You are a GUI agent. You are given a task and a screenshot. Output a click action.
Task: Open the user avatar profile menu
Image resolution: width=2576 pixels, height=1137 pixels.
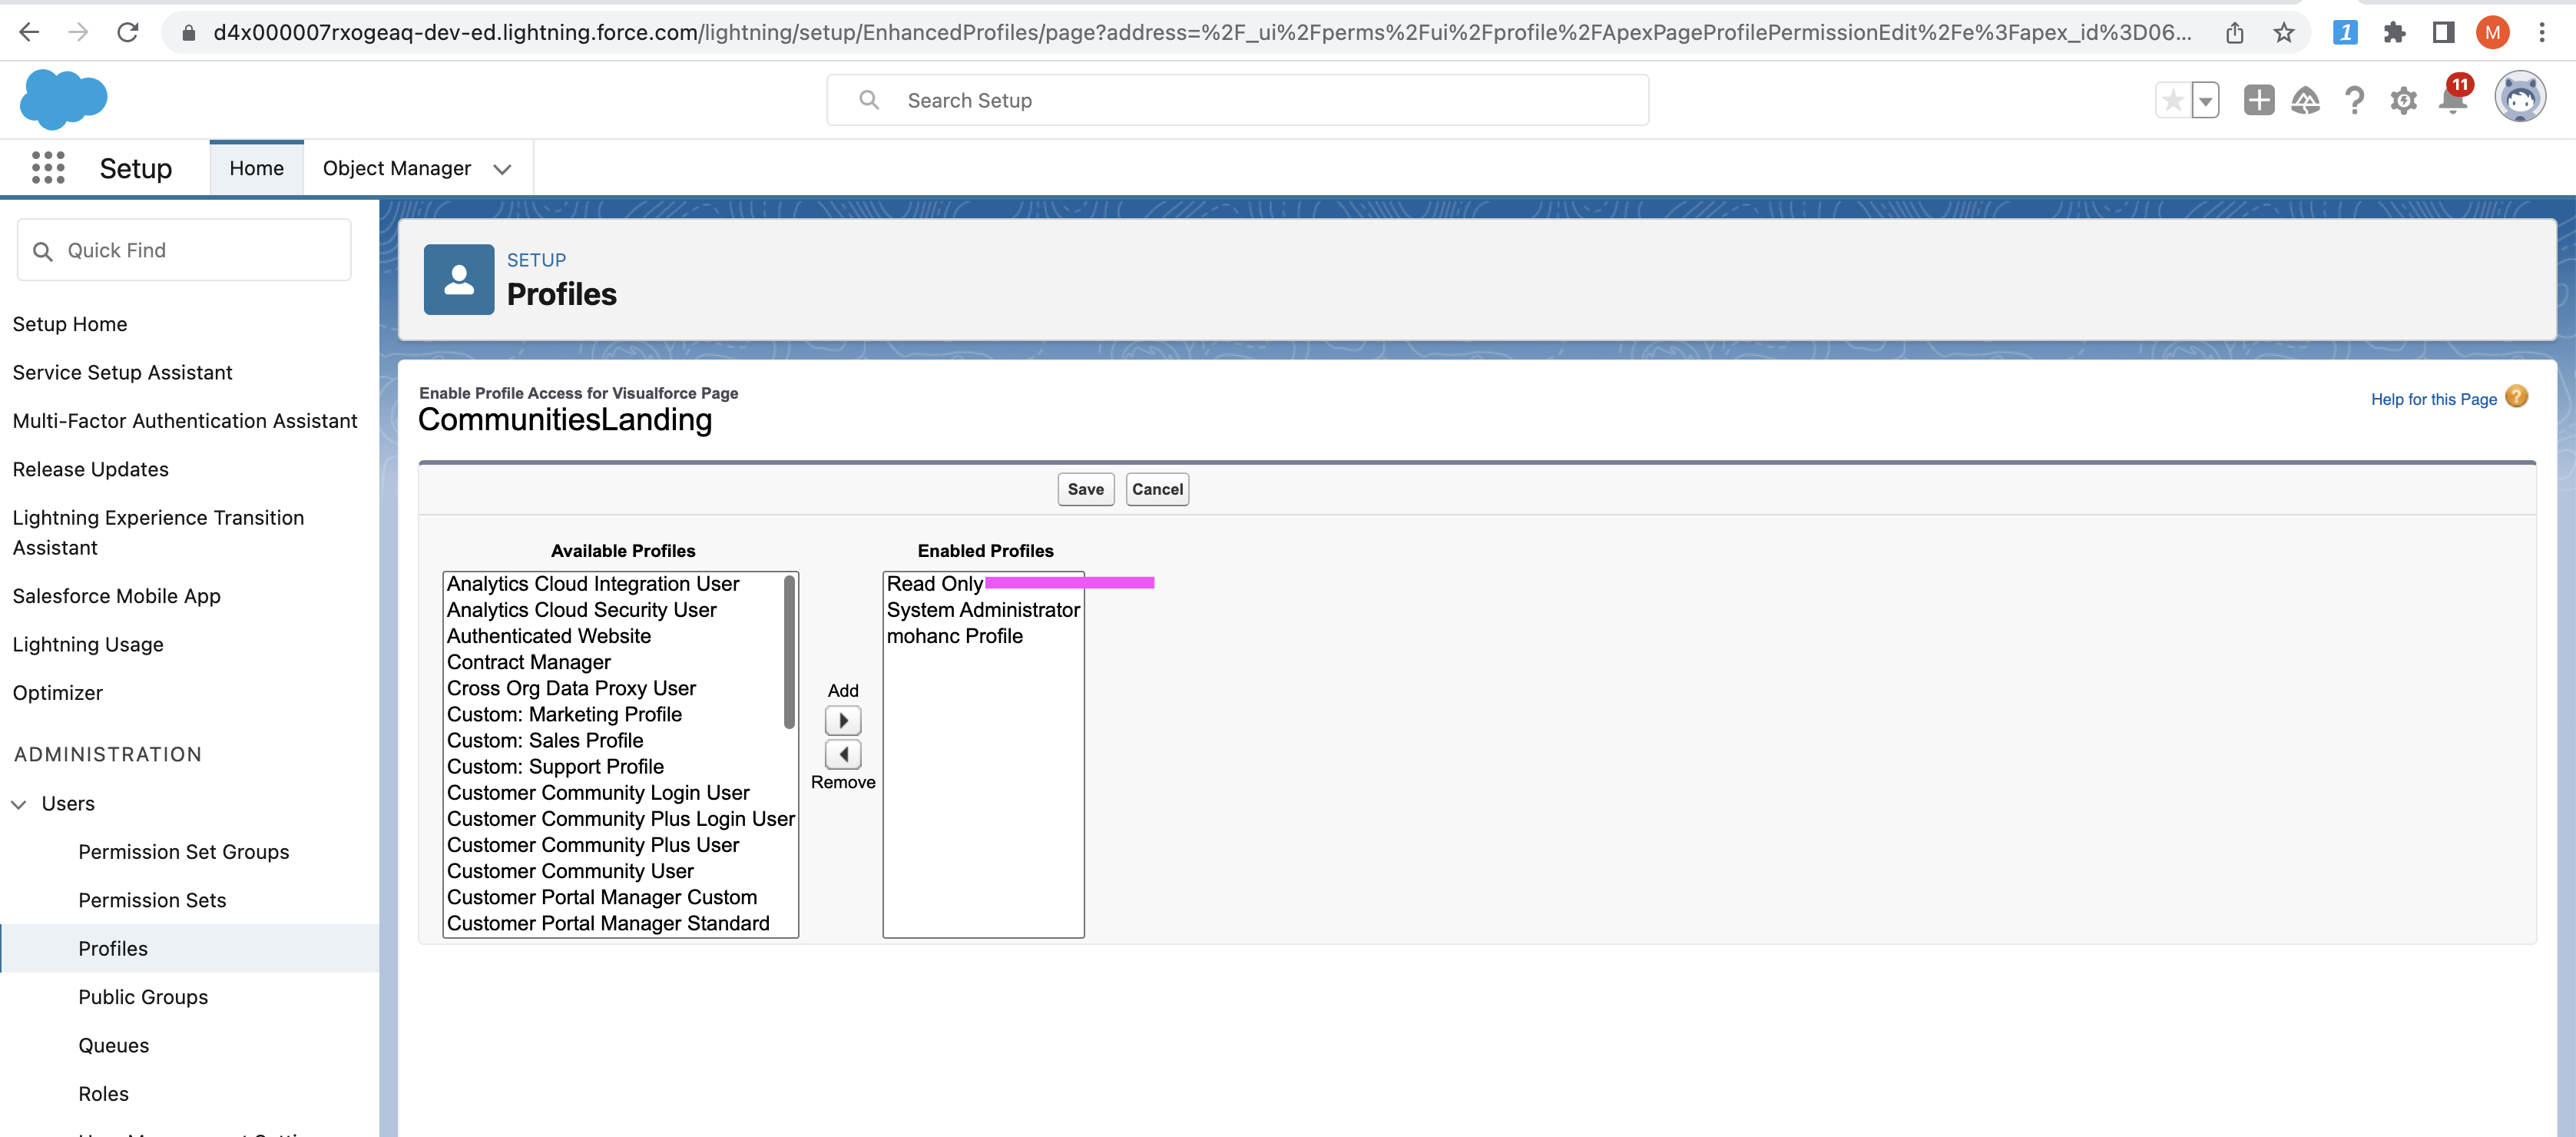2519,98
